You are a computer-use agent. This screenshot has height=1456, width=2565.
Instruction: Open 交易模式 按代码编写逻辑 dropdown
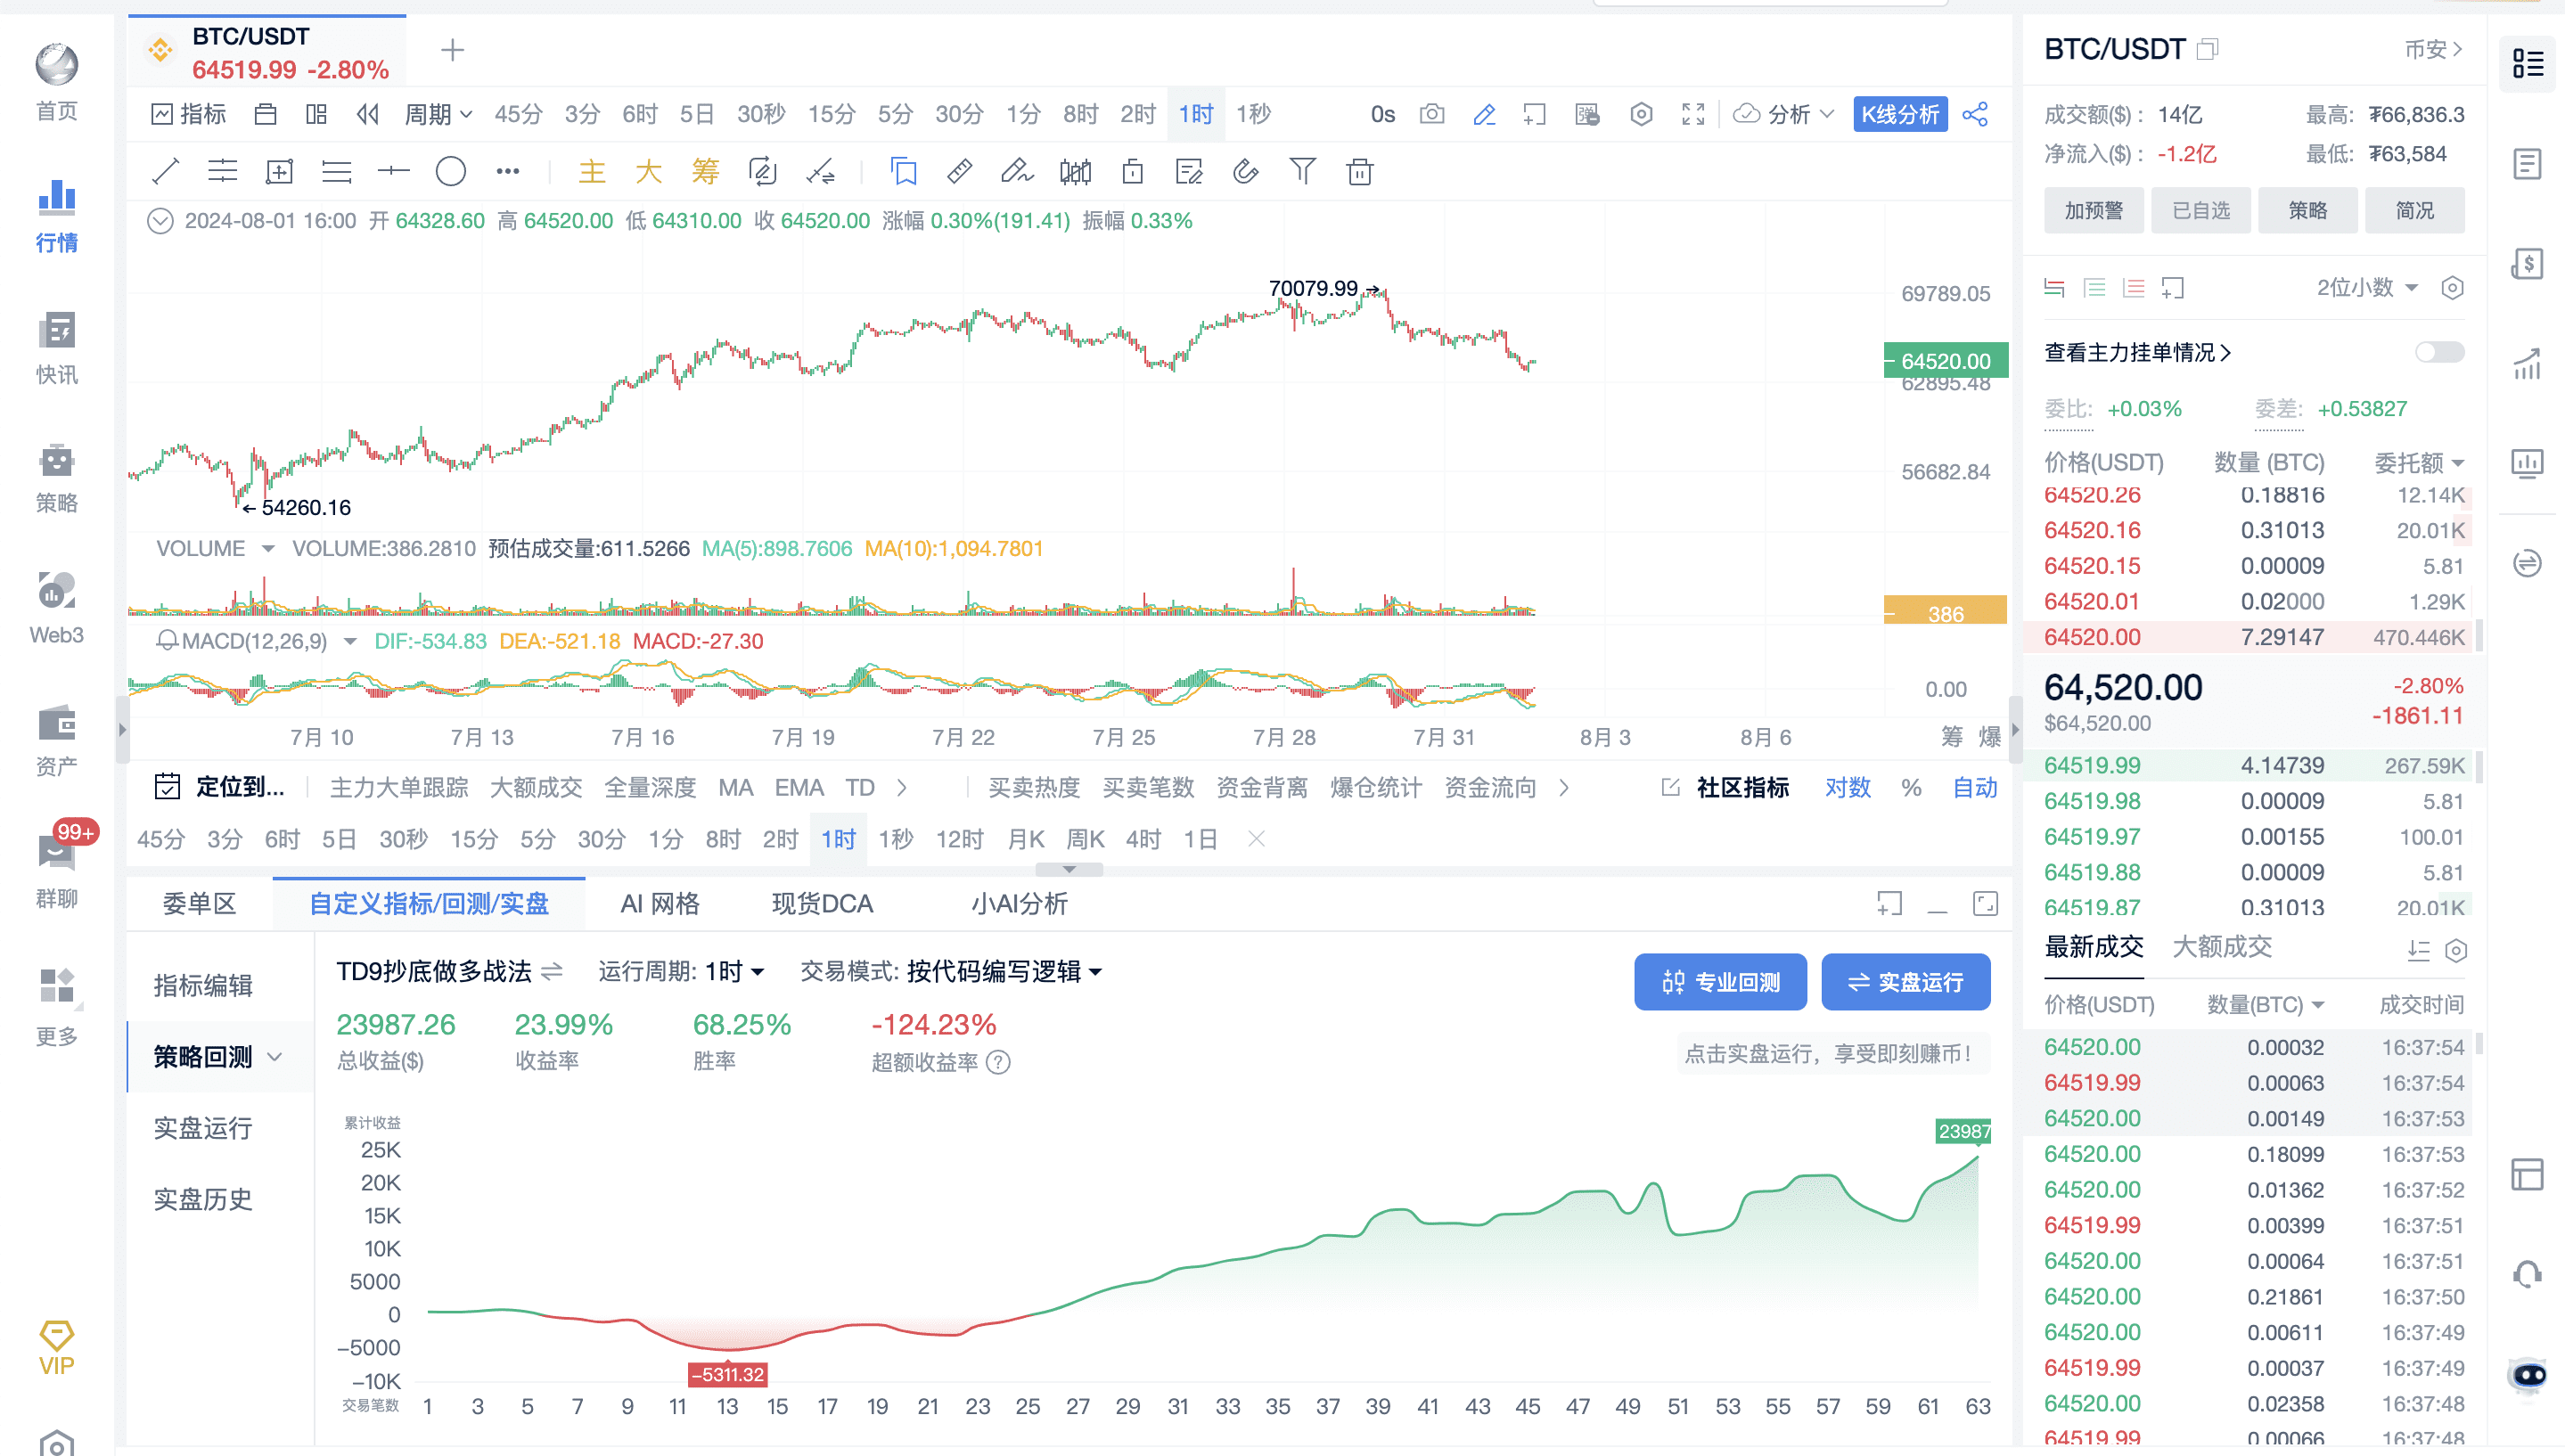[1004, 971]
